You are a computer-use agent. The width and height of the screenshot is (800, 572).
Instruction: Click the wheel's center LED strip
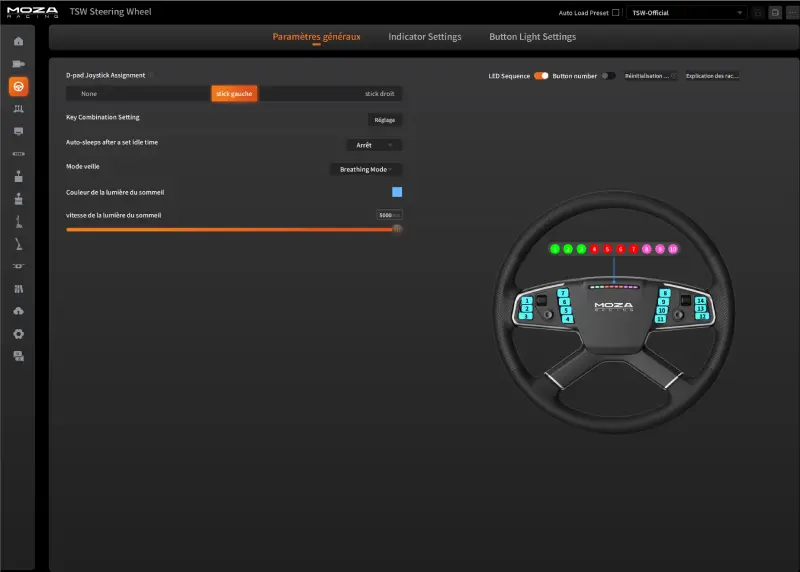tap(614, 287)
